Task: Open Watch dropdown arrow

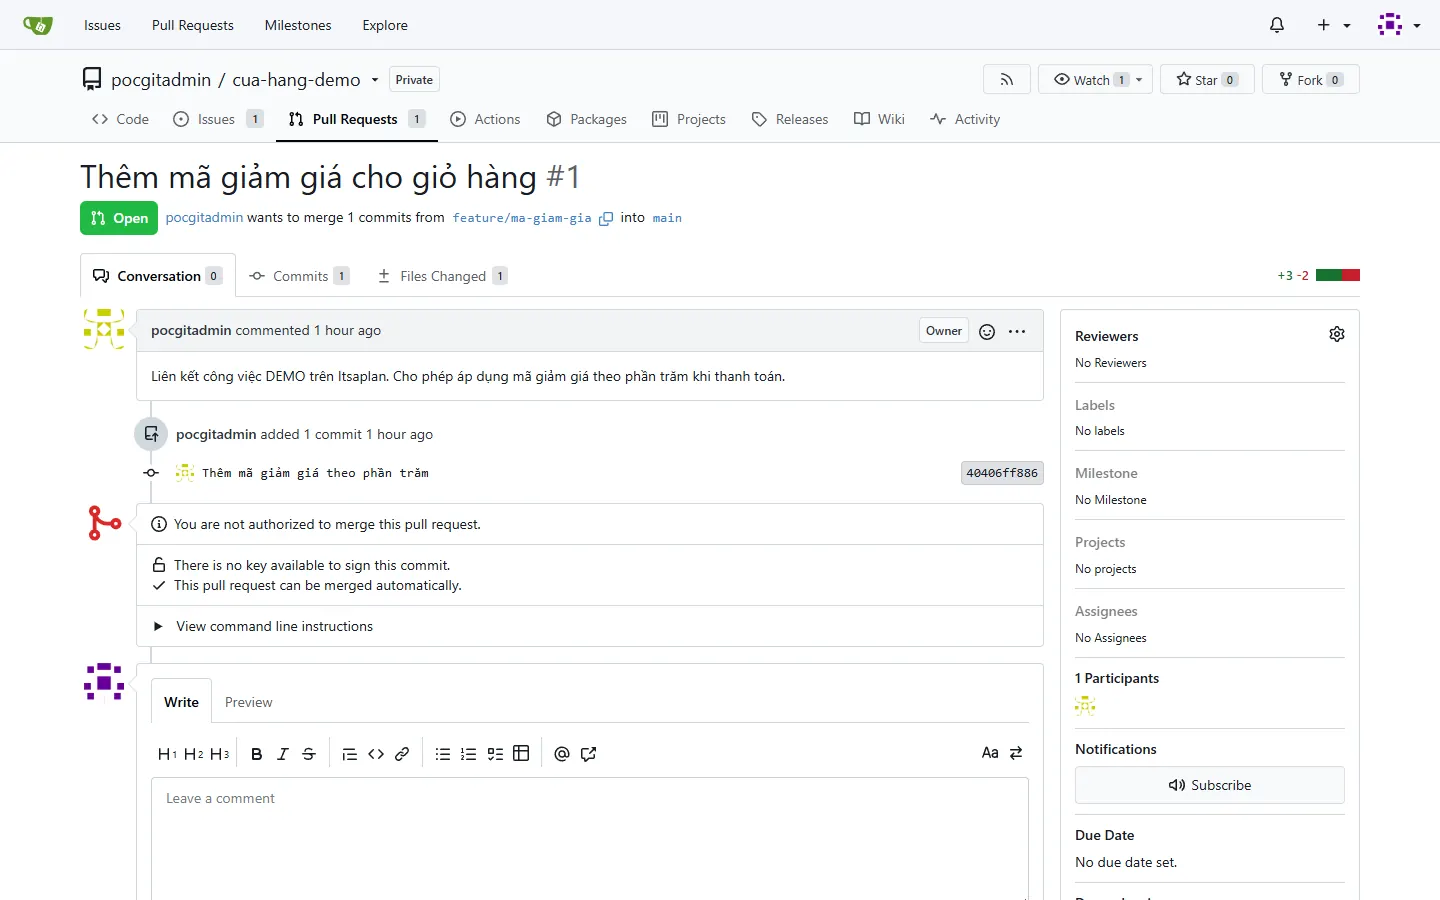Action: point(1139,80)
